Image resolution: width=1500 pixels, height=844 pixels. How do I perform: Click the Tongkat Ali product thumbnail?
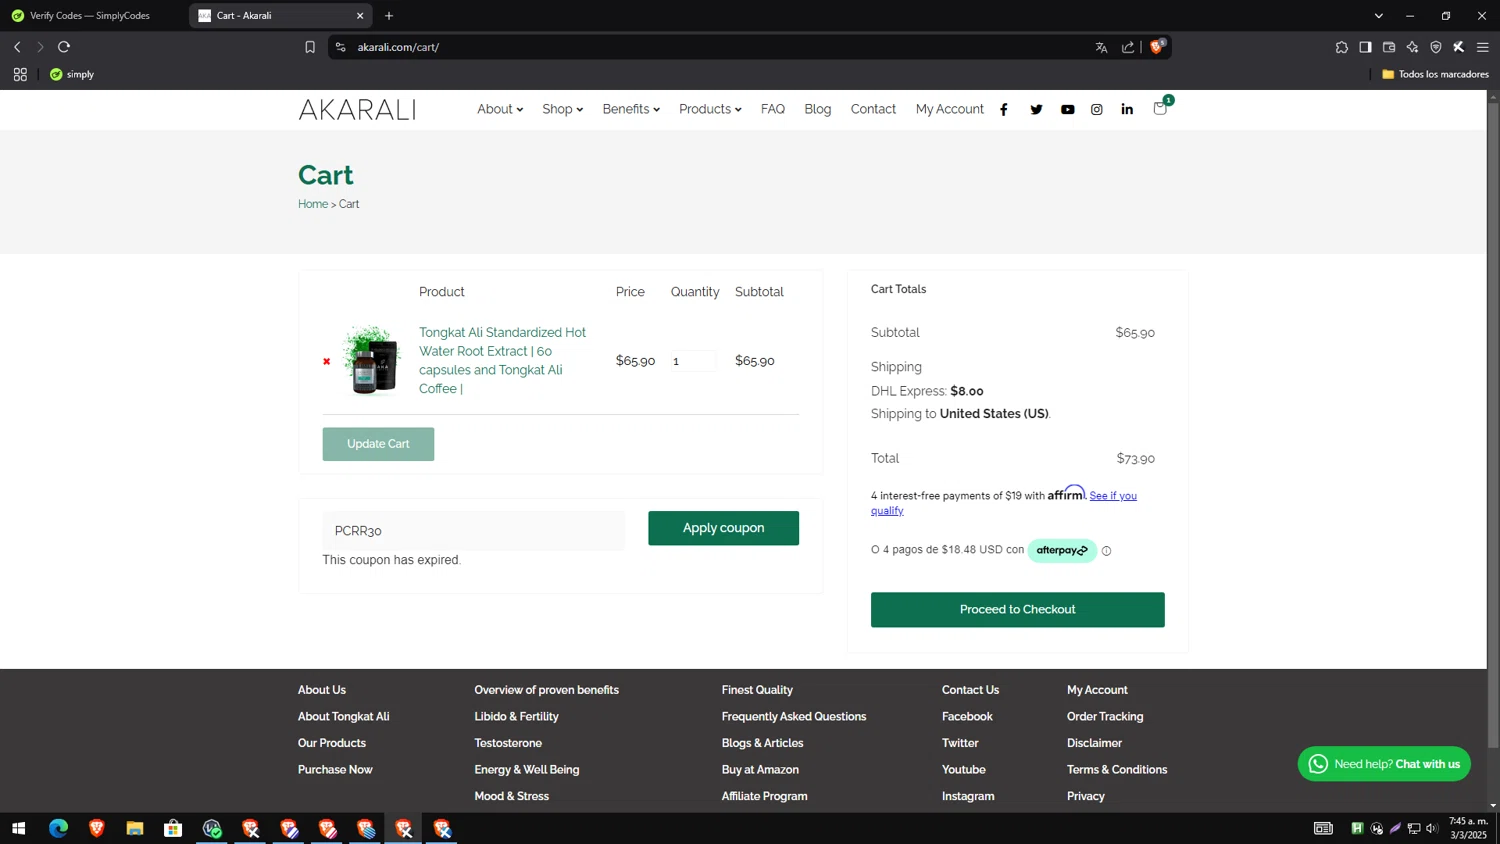(x=371, y=360)
